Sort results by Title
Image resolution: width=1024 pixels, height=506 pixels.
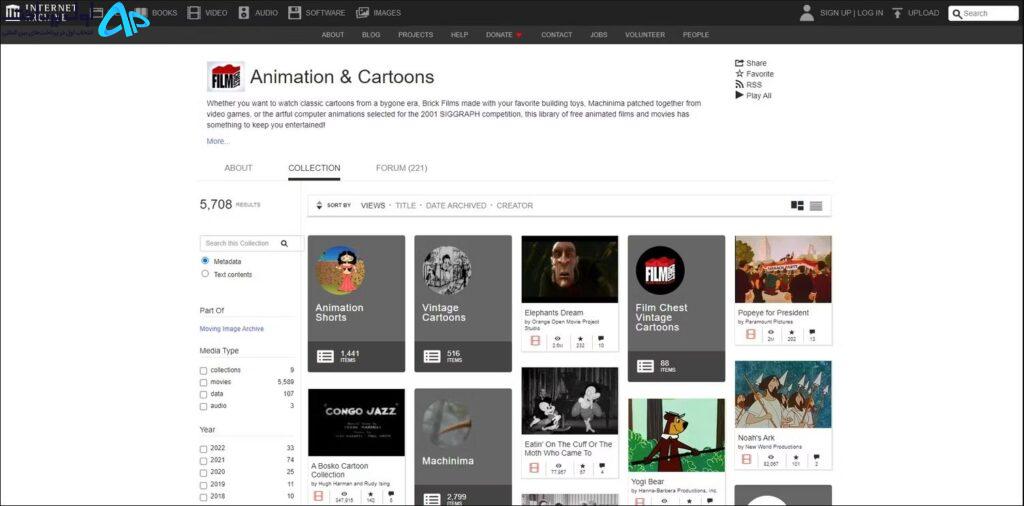[x=406, y=206]
